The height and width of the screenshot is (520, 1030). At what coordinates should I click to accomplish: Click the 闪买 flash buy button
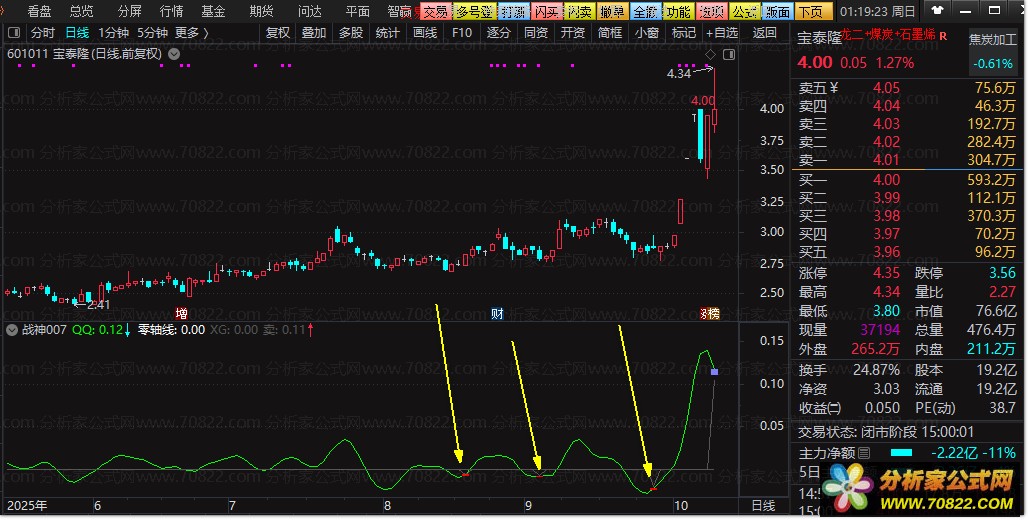(x=547, y=11)
